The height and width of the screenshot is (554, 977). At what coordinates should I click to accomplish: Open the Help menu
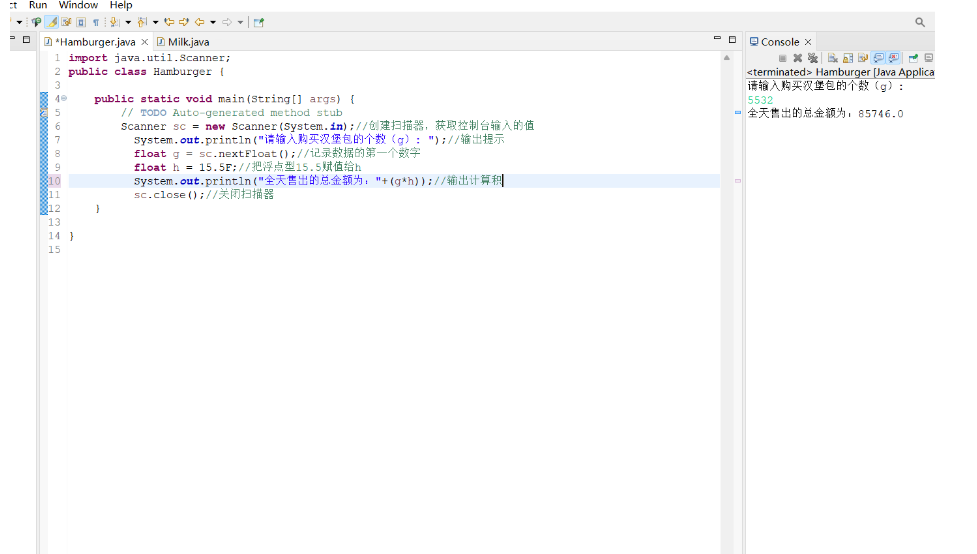[121, 5]
